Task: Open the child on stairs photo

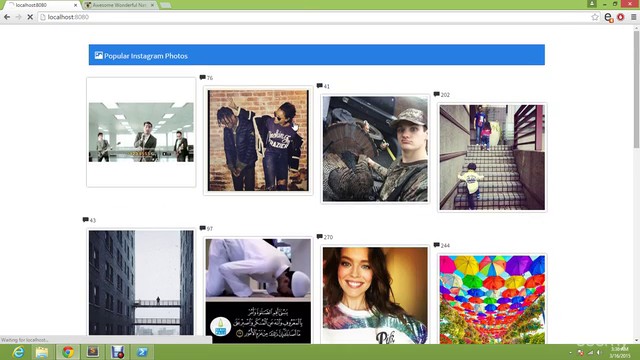Action: click(x=492, y=157)
